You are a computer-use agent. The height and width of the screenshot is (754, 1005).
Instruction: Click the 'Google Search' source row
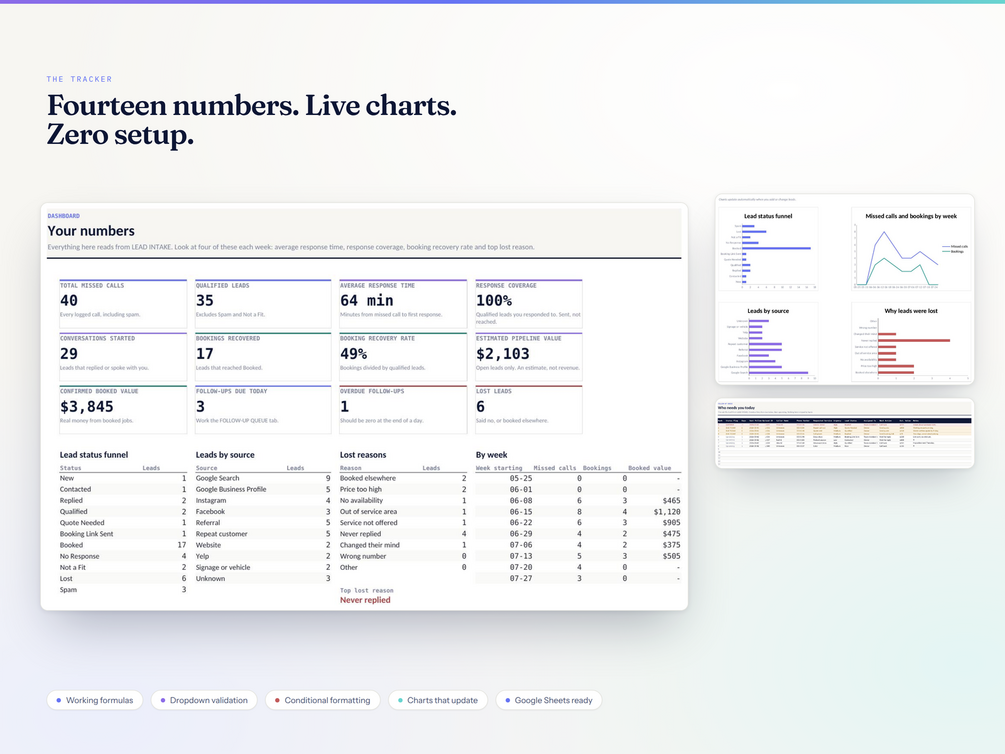coord(263,478)
